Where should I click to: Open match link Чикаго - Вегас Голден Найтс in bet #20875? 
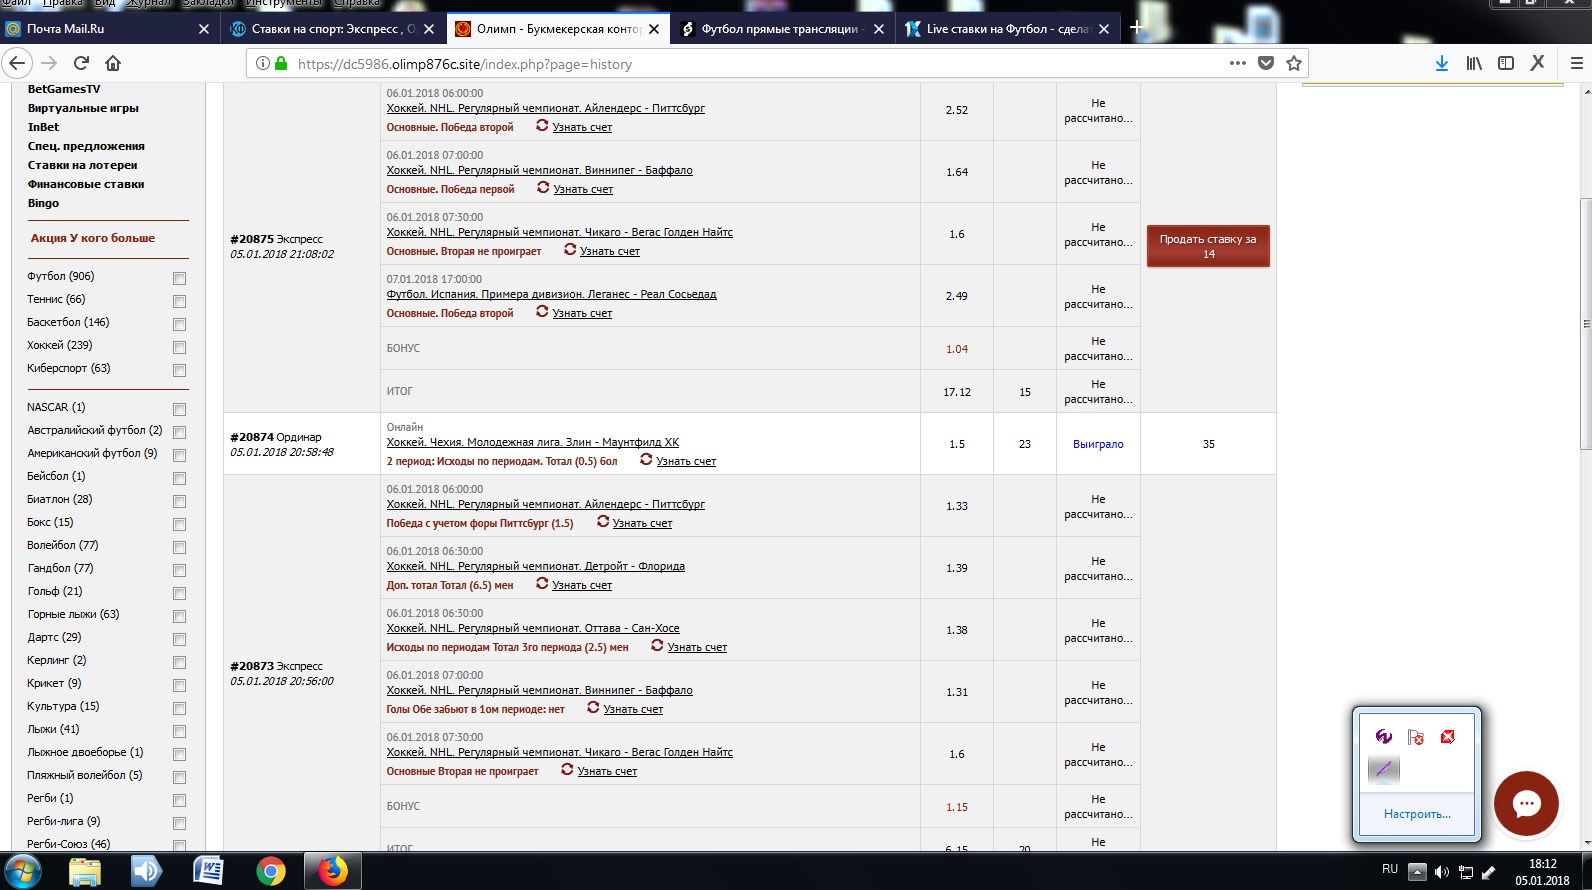tap(560, 232)
